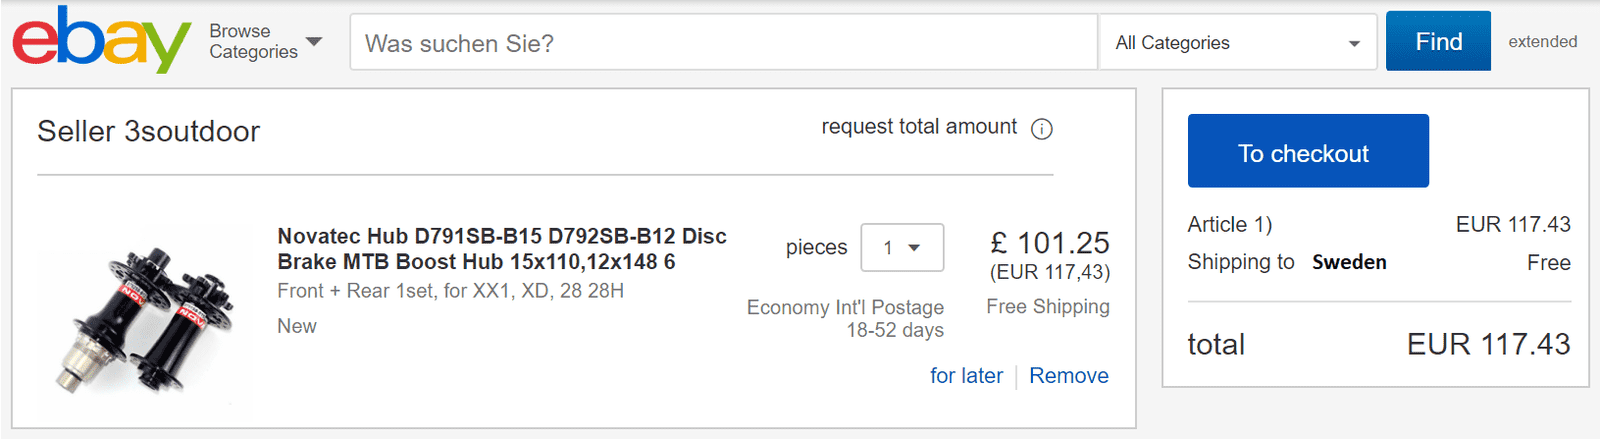Click the £ 101.25 item price
Image resolution: width=1600 pixels, height=439 pixels.
[x=1049, y=243]
